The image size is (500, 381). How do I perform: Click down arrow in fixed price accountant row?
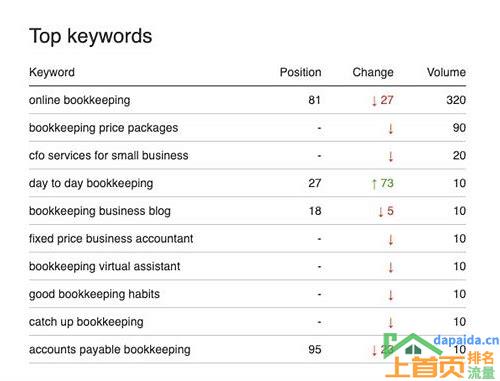tap(391, 239)
